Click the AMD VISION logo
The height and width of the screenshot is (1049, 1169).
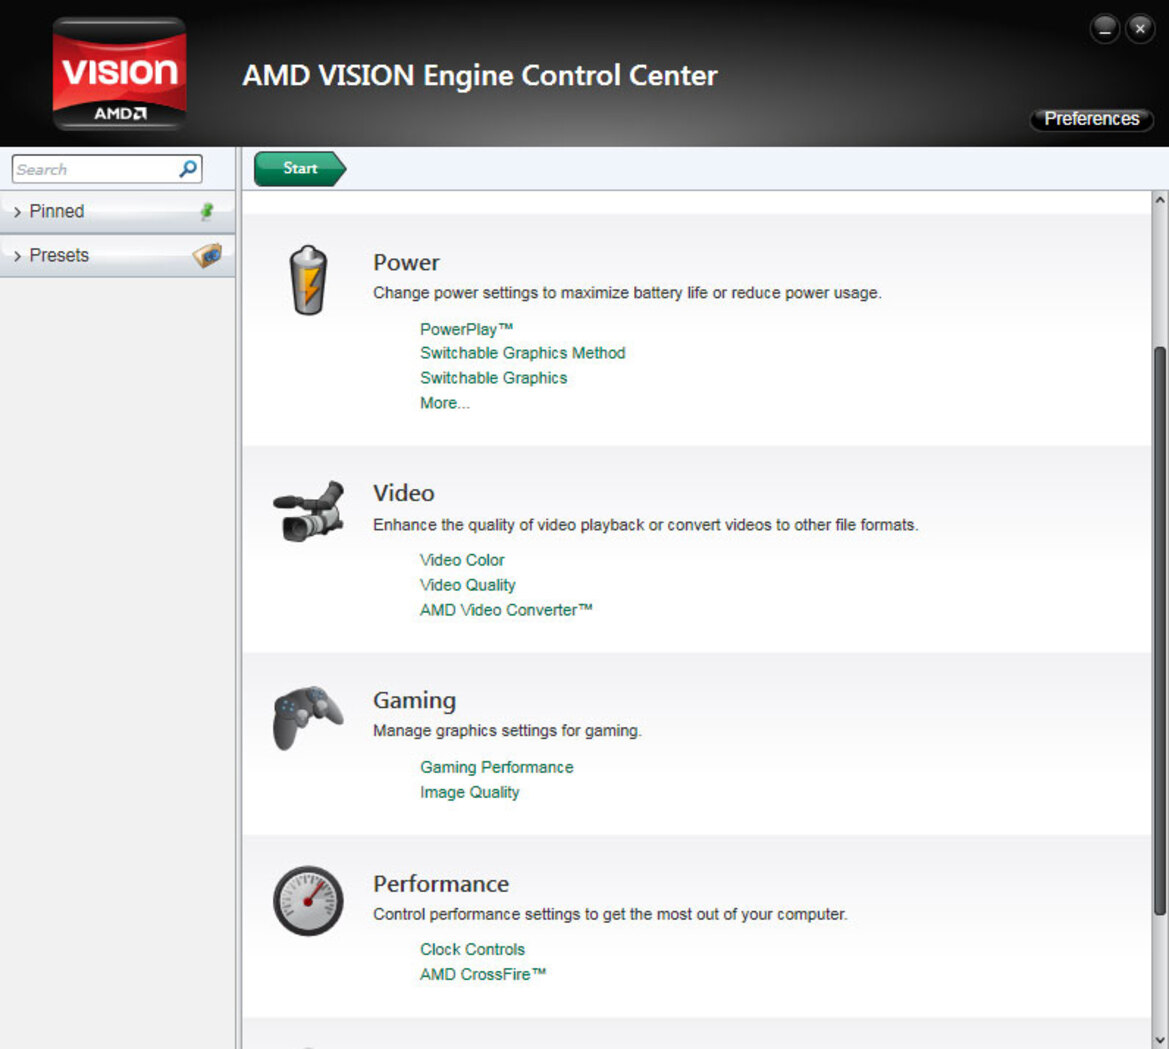click(x=119, y=73)
